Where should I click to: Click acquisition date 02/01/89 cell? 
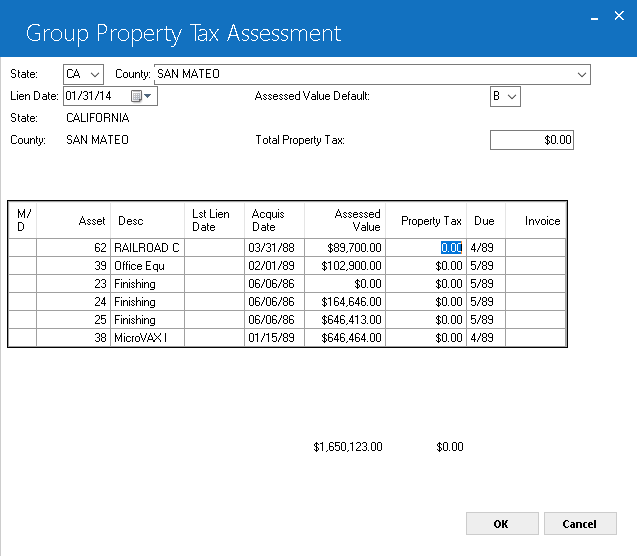pos(274,266)
